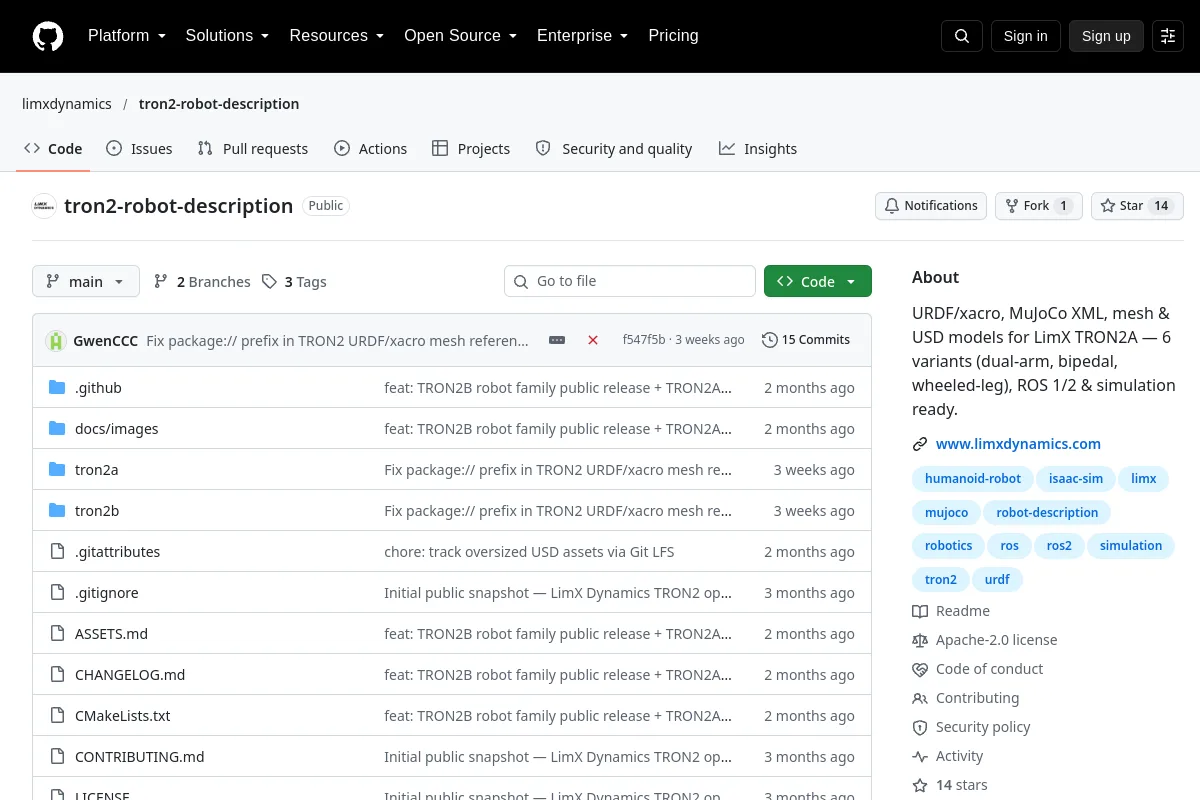Click the Sign in button
Screen dimensions: 1200x800
[1026, 36]
